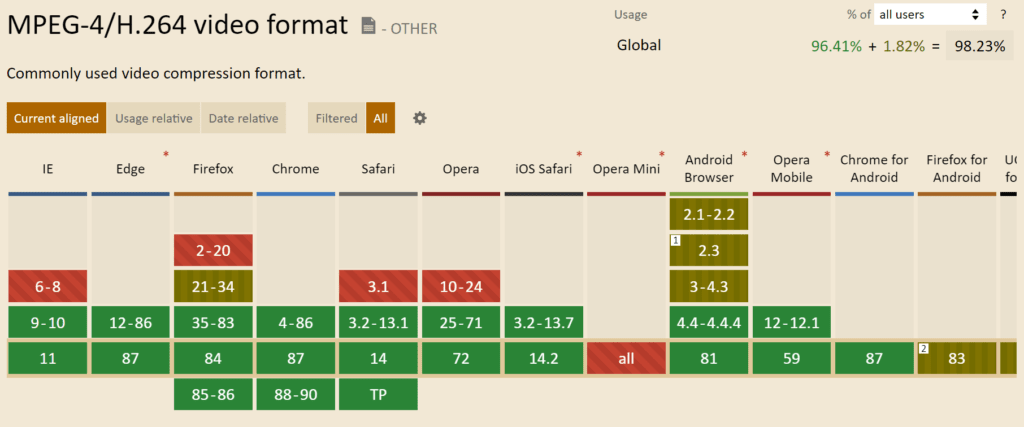Open the table settings gear icon
Image resolution: width=1024 pixels, height=427 pixels.
pos(420,118)
